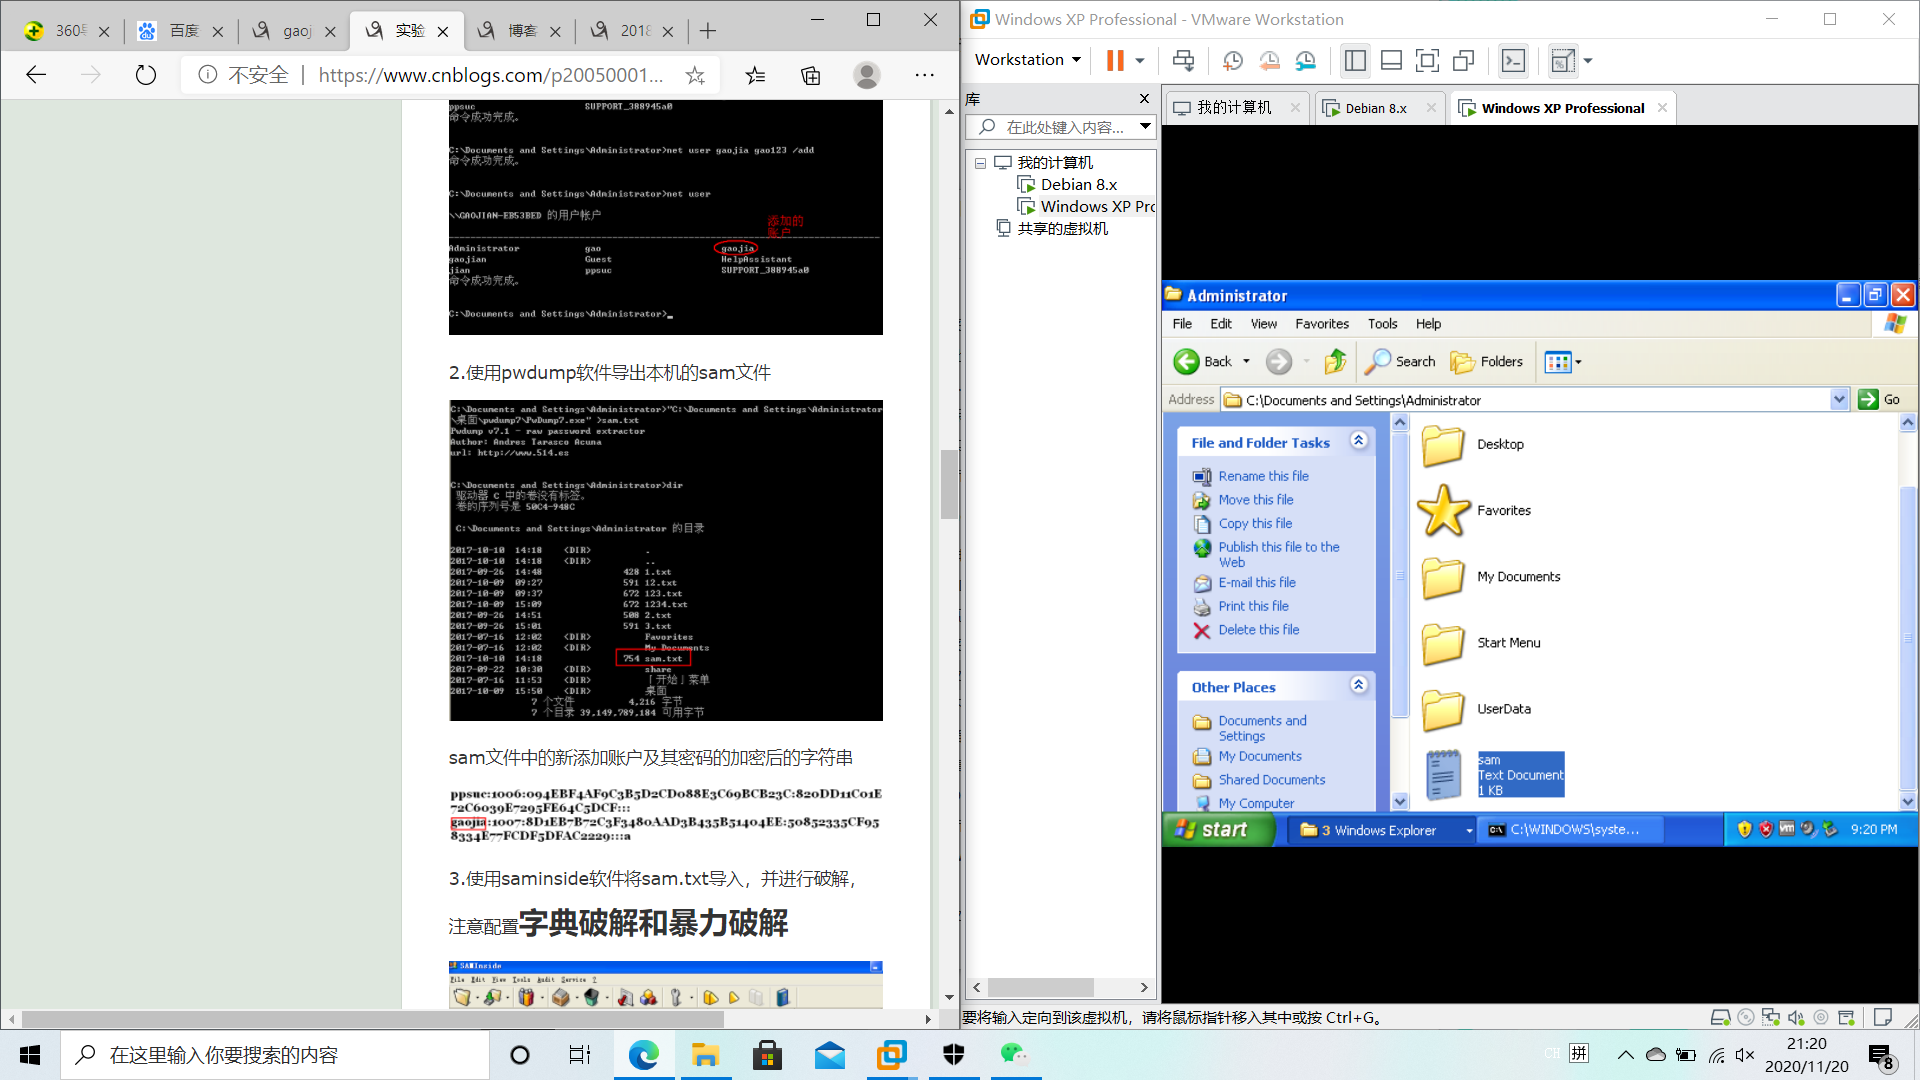Click Delete this file link
The height and width of the screenshot is (1080, 1920).
(1258, 630)
